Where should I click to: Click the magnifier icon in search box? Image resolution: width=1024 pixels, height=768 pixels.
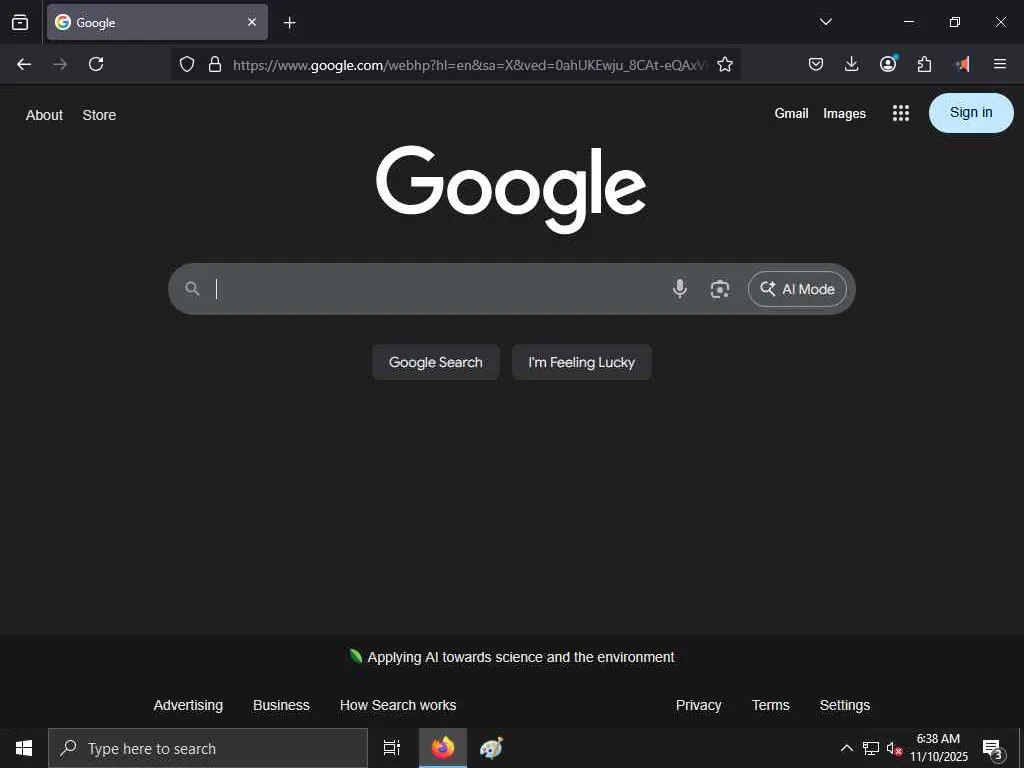click(x=192, y=289)
